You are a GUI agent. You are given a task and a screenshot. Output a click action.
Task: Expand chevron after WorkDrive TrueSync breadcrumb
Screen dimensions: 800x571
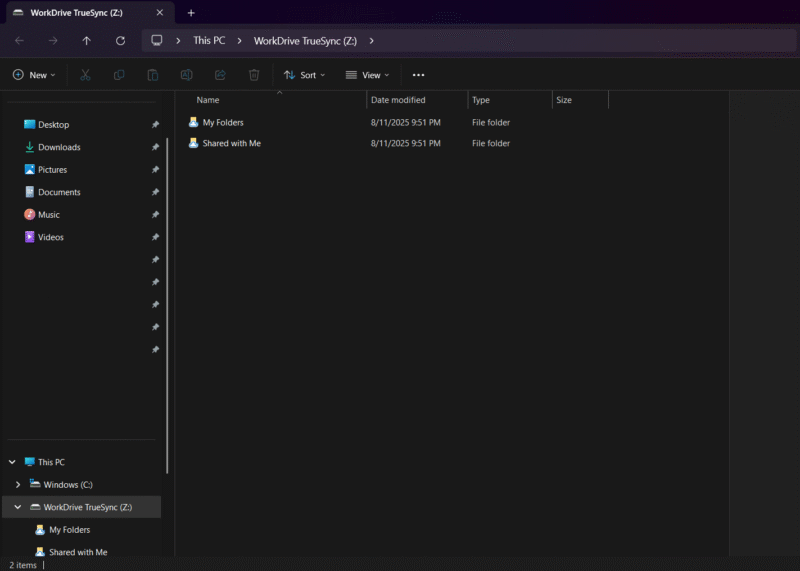click(371, 41)
